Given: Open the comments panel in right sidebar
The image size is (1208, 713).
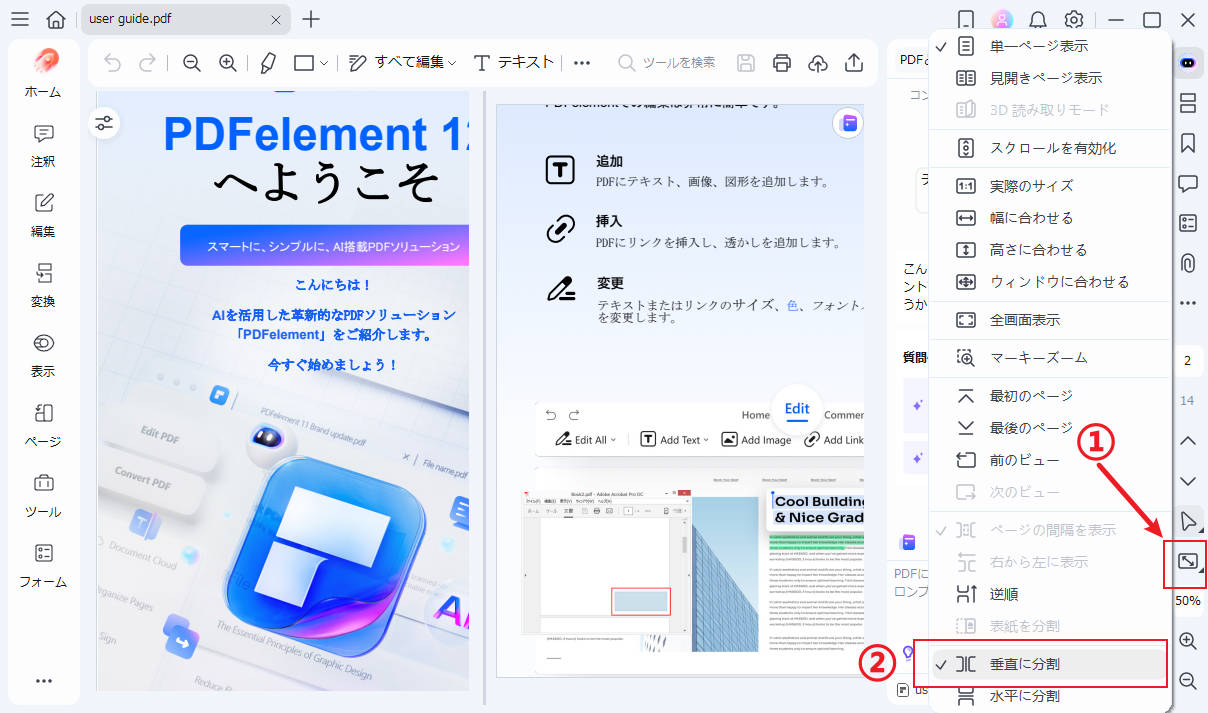Looking at the screenshot, I should (x=1187, y=183).
